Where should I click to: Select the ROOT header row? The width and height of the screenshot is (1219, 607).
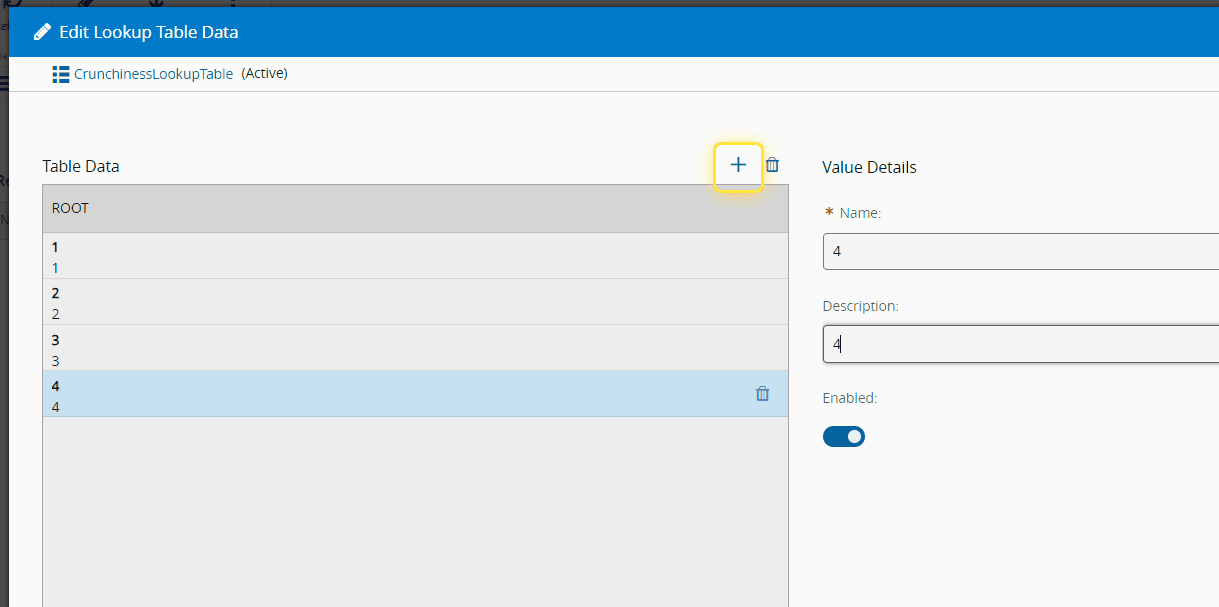coord(414,208)
